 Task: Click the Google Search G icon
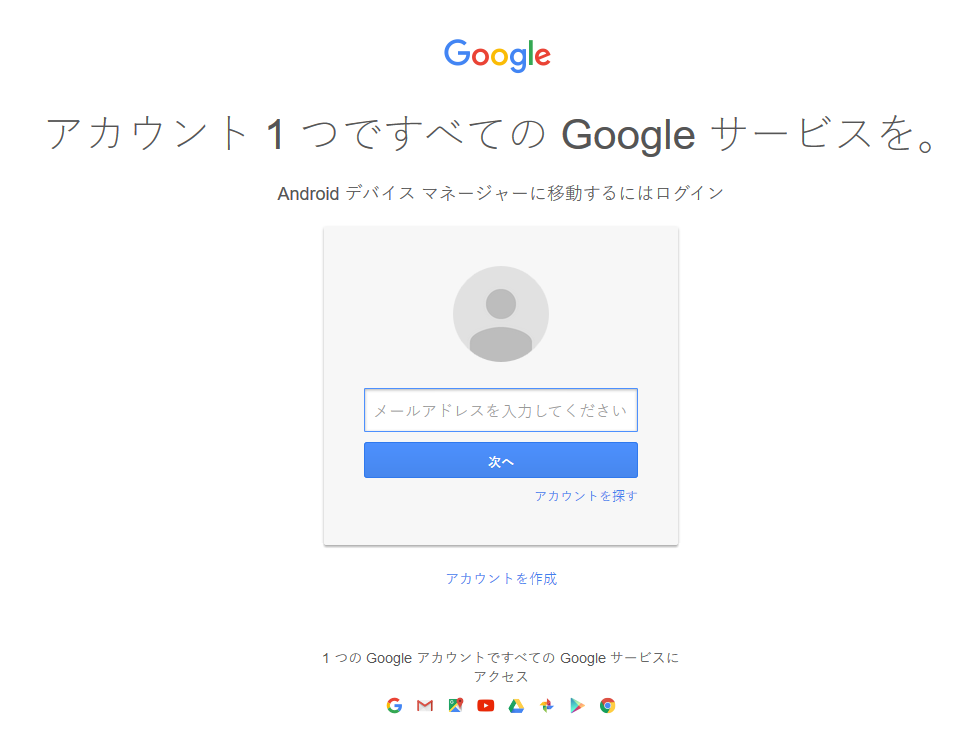click(x=394, y=705)
